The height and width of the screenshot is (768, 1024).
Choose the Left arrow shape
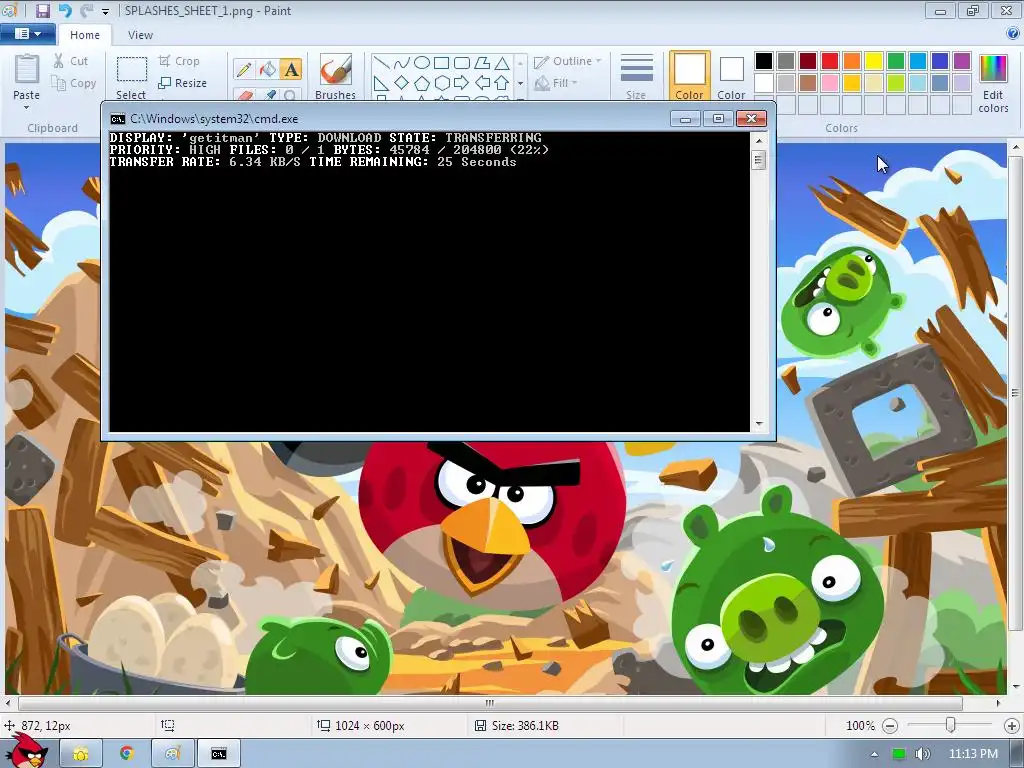click(x=482, y=83)
